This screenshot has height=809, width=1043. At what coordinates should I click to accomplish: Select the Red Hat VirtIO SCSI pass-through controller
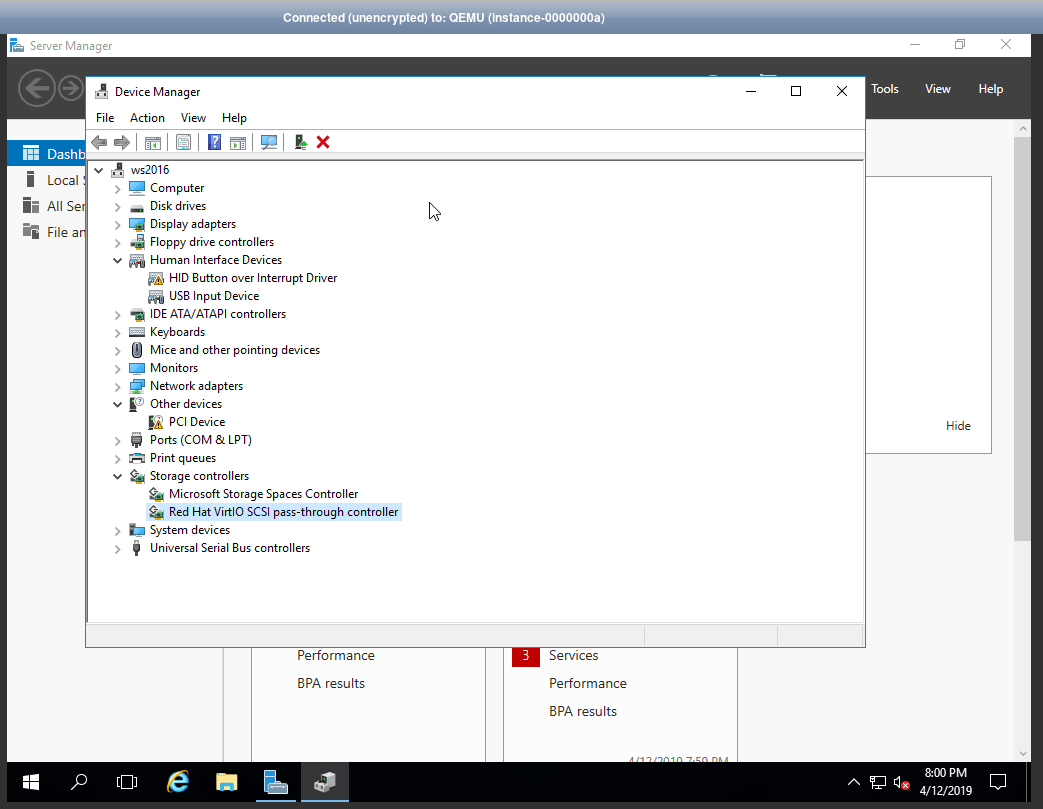click(285, 511)
